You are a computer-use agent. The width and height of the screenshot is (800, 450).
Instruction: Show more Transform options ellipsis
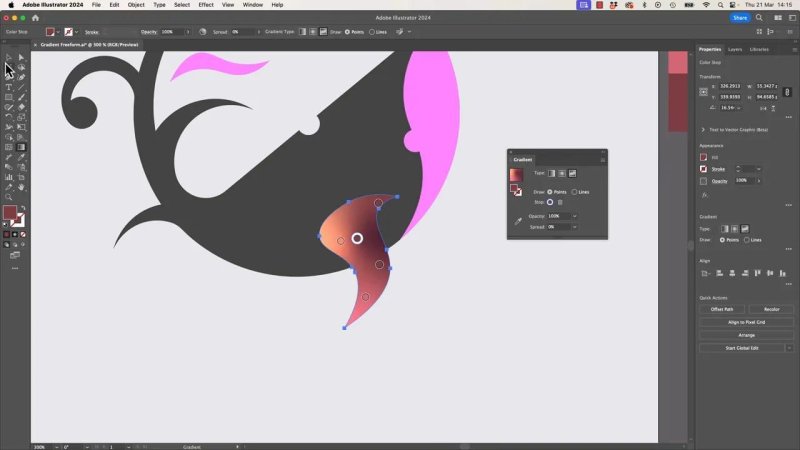789,117
